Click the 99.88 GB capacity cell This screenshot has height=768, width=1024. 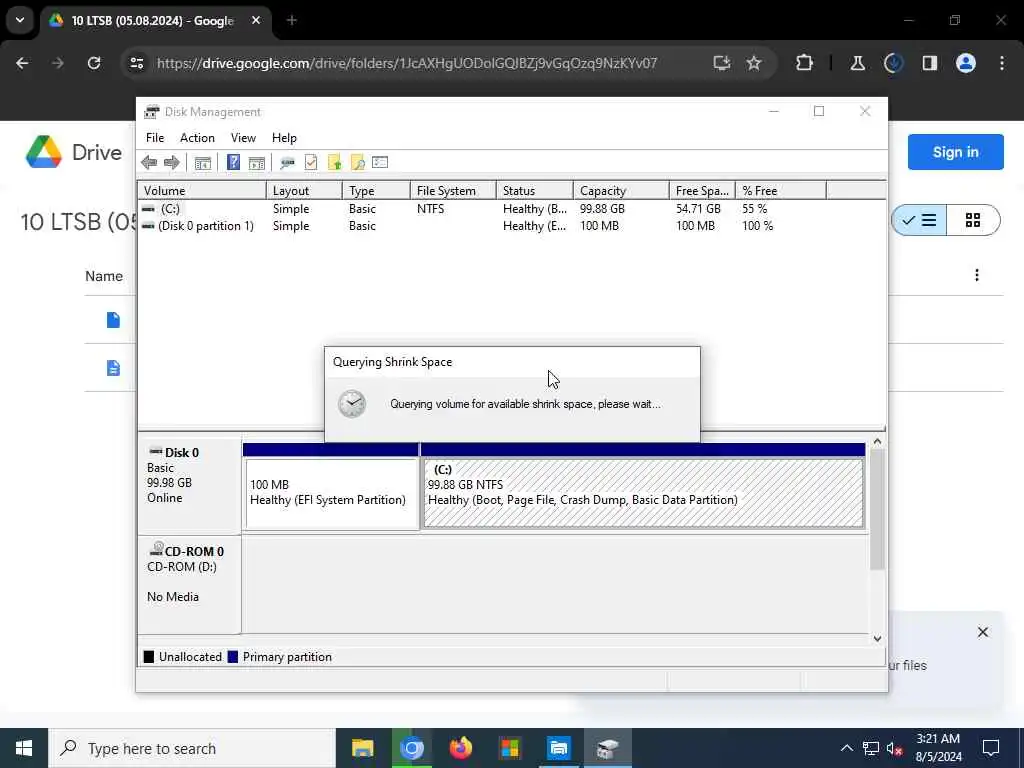[x=602, y=209]
